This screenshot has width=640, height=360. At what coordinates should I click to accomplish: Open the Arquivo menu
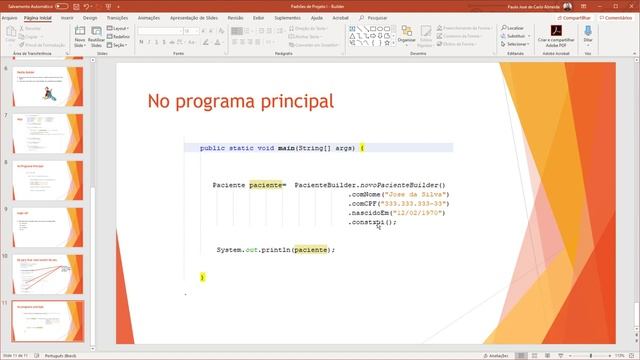point(9,18)
